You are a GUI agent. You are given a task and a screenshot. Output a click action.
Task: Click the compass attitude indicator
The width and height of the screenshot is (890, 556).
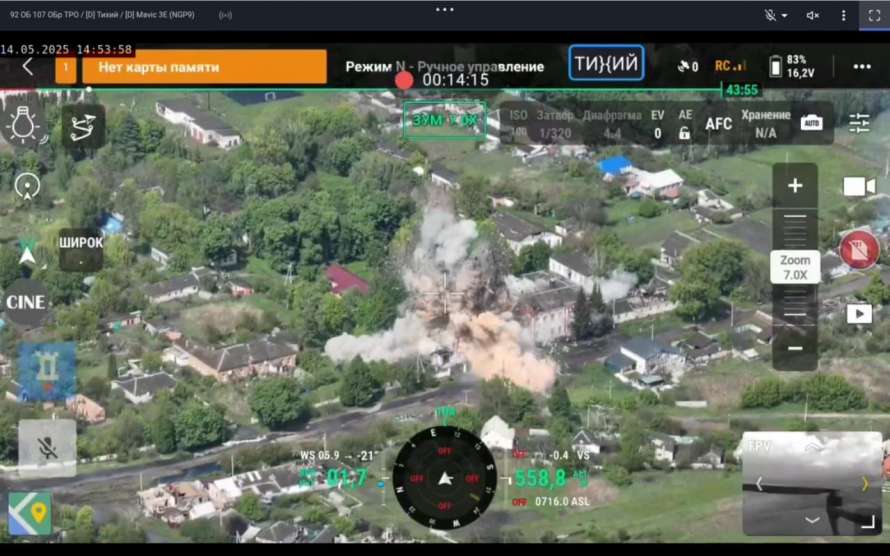pos(444,478)
